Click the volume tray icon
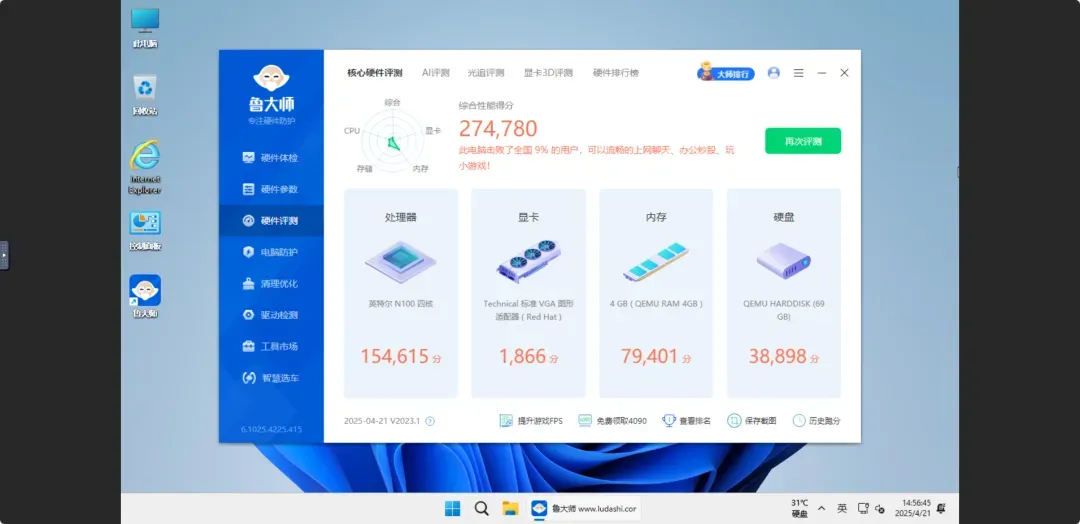This screenshot has height=524, width=1080. tap(880, 509)
